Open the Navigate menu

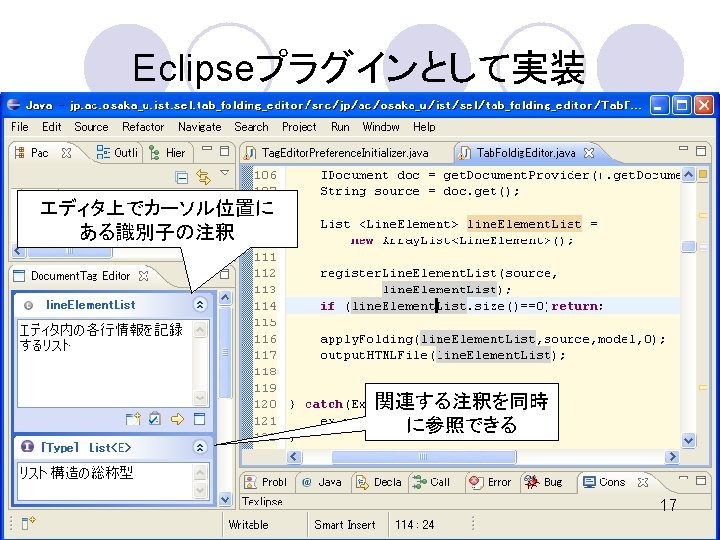200,127
